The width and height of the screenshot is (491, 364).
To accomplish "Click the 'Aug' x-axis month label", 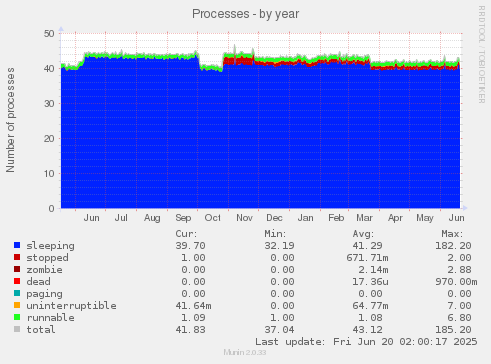I will (x=152, y=218).
